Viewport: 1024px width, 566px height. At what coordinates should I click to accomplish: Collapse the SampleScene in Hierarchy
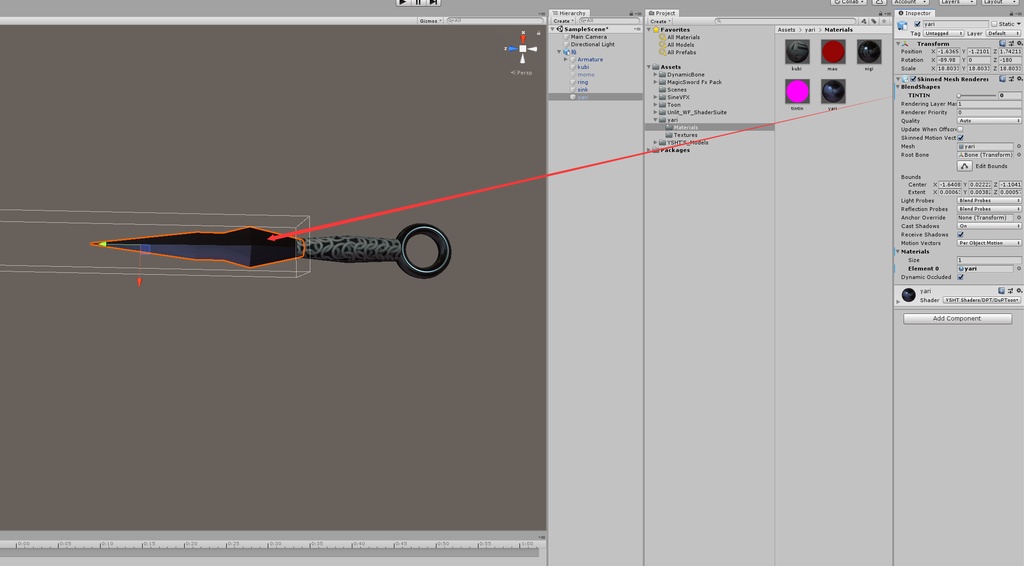point(554,29)
